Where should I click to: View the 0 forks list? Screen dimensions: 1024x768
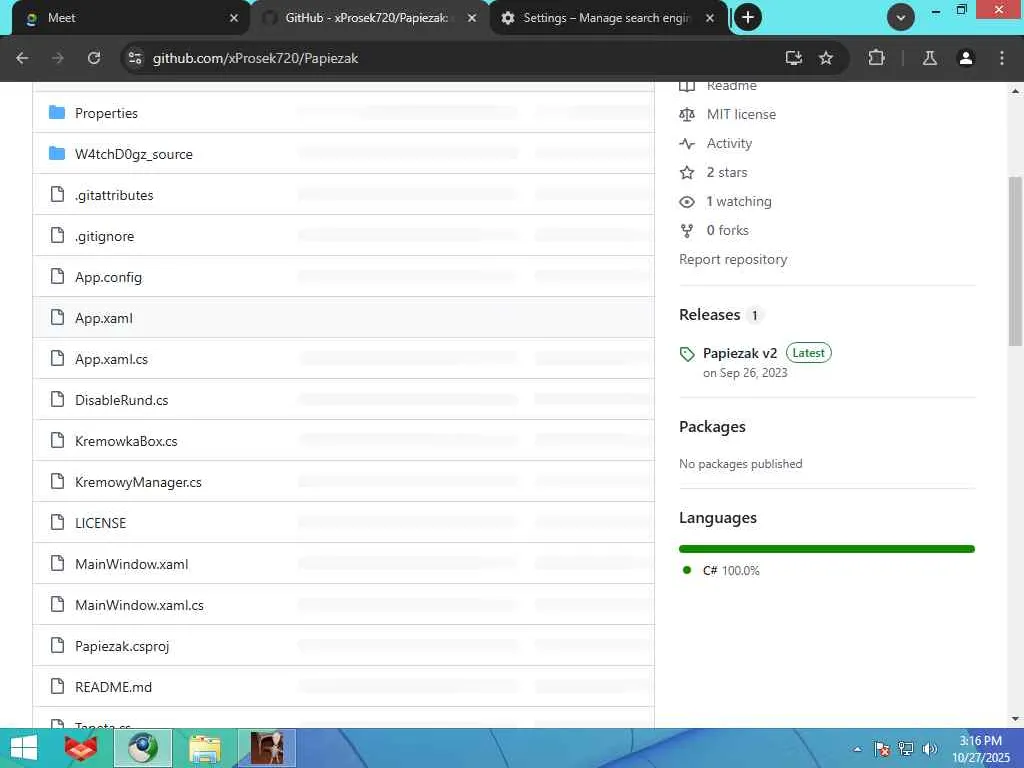click(728, 231)
